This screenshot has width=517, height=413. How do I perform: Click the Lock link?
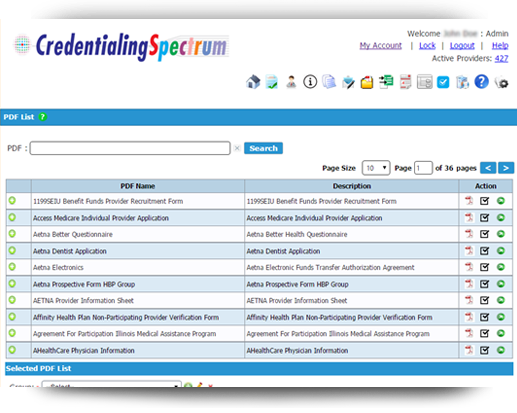[427, 45]
